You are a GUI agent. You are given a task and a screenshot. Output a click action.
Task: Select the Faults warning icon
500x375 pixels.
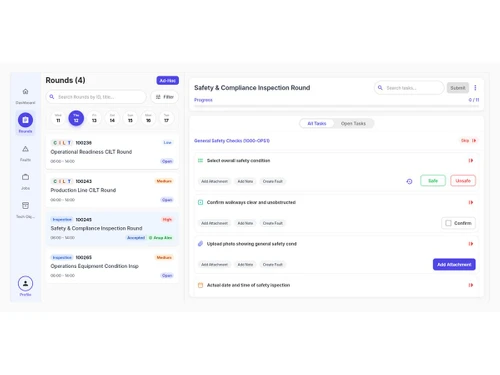coord(25,149)
